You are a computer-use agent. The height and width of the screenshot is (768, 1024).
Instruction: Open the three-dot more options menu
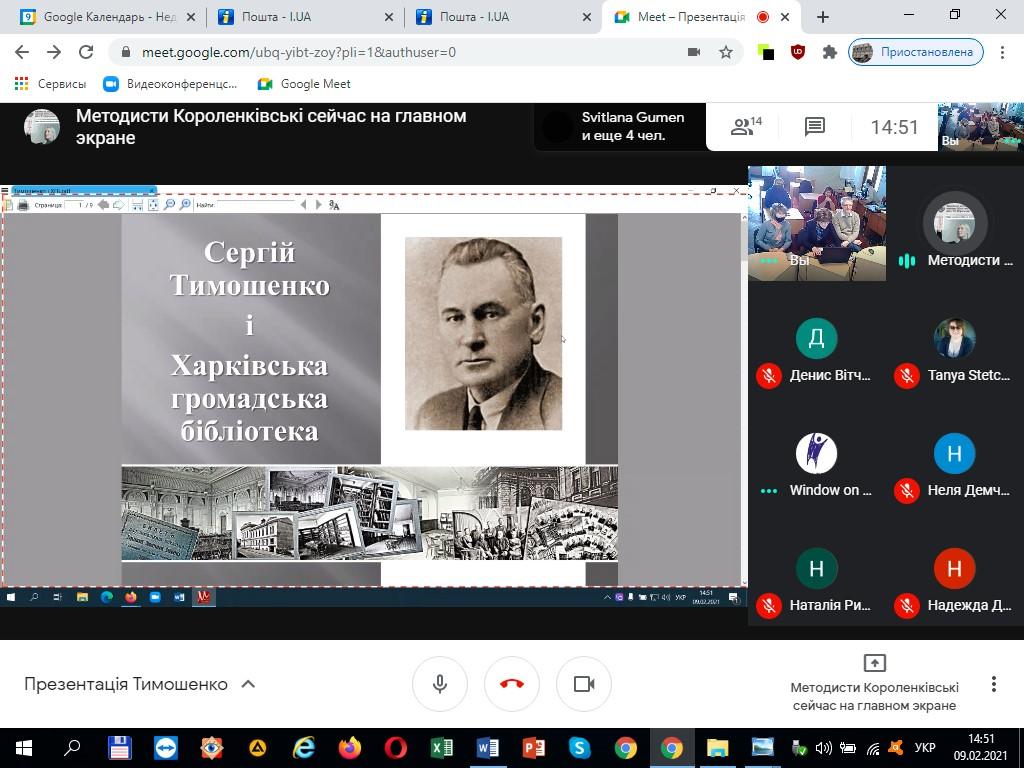(993, 684)
